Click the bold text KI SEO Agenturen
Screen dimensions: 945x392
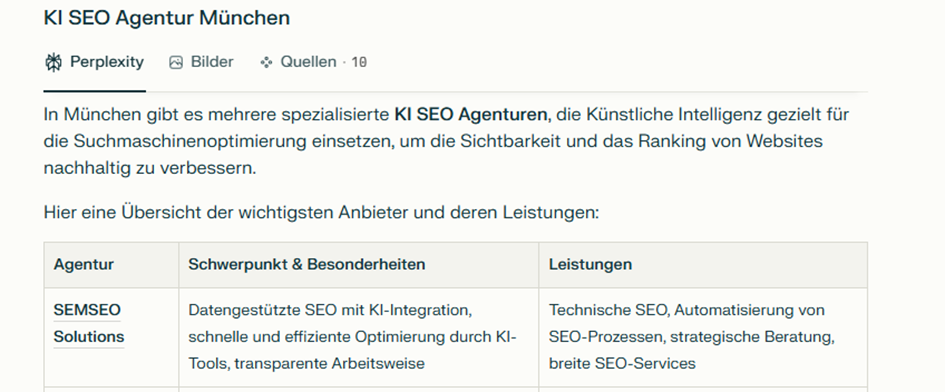(x=471, y=115)
